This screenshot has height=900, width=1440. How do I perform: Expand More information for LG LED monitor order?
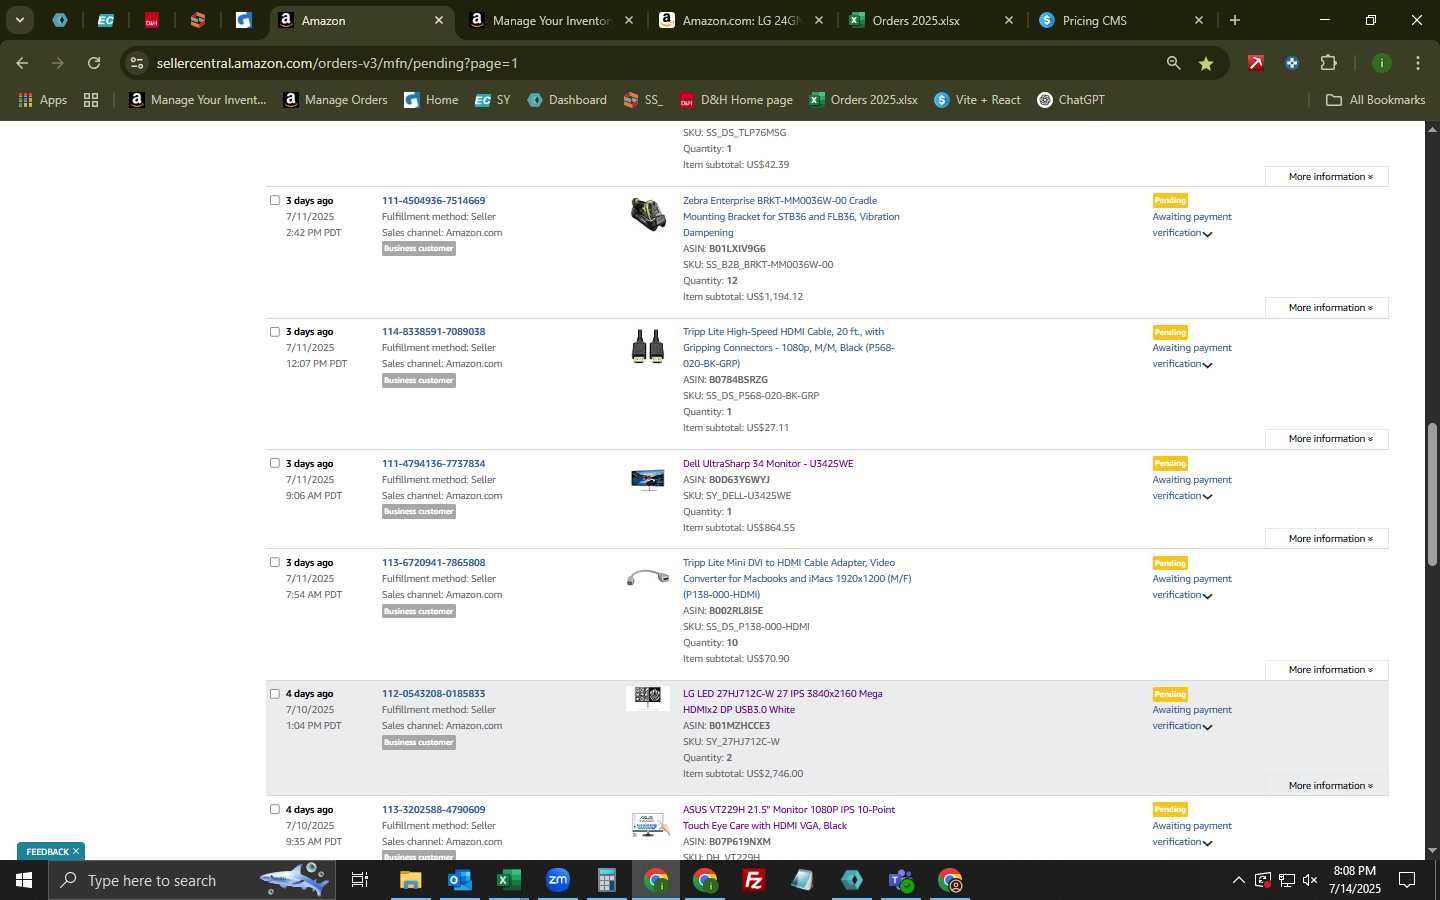pyautogui.click(x=1326, y=786)
